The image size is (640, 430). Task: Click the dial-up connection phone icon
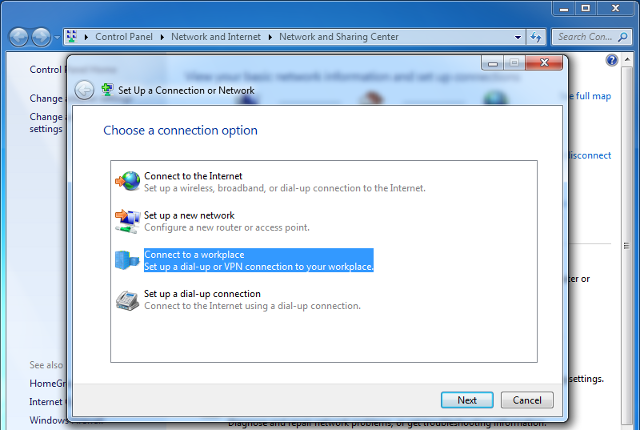pyautogui.click(x=128, y=299)
